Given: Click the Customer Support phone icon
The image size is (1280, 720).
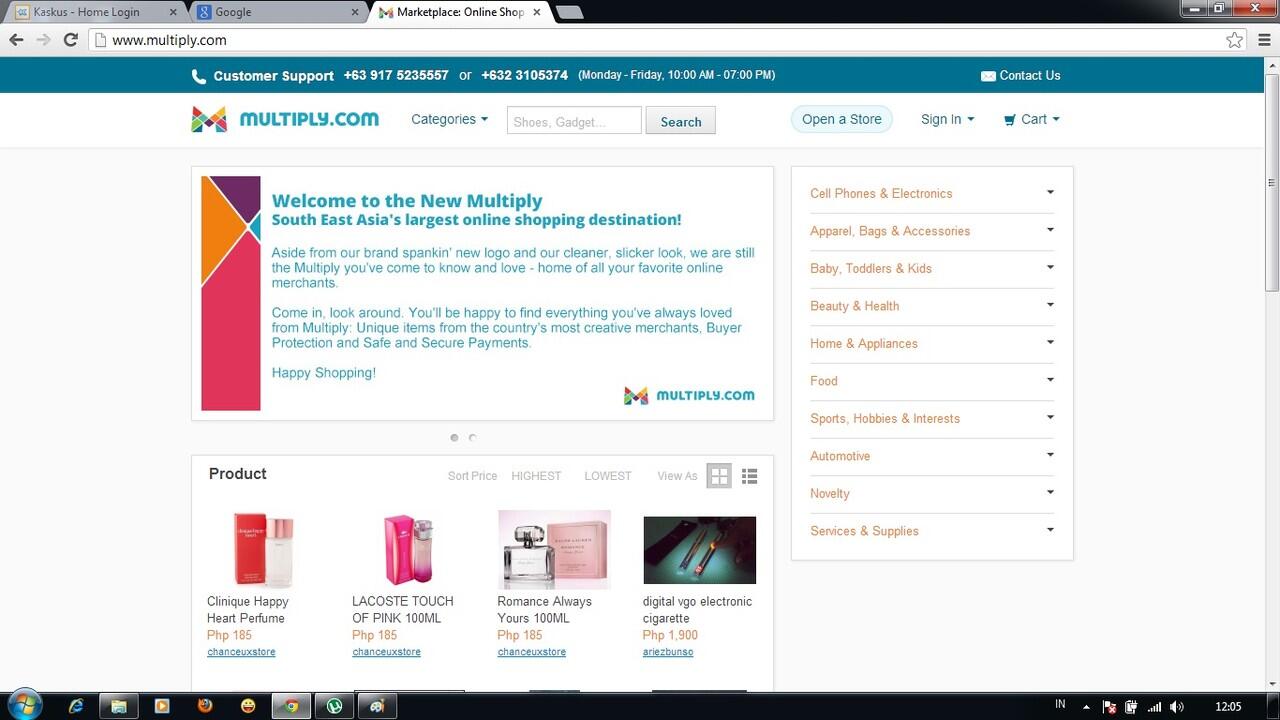Looking at the screenshot, I should click(x=199, y=76).
